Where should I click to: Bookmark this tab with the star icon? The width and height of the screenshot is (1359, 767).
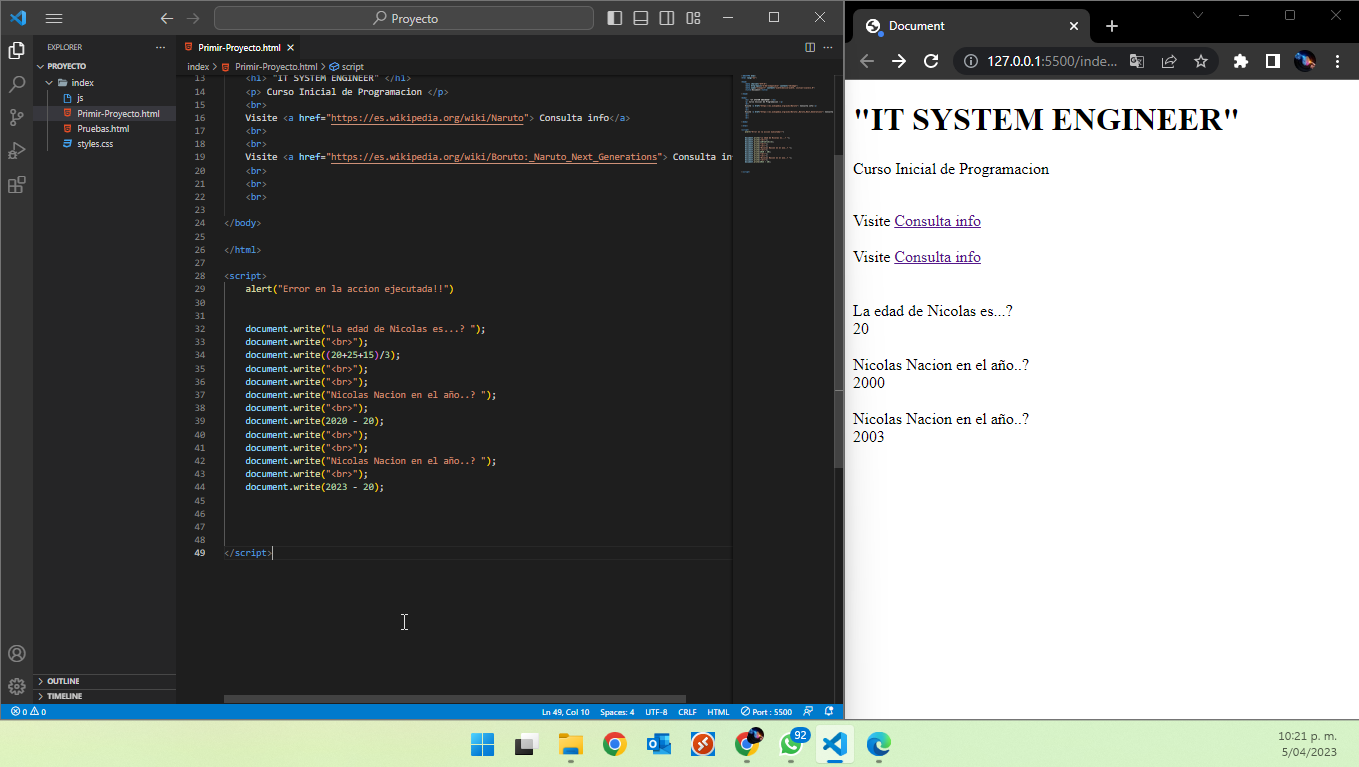click(1201, 61)
